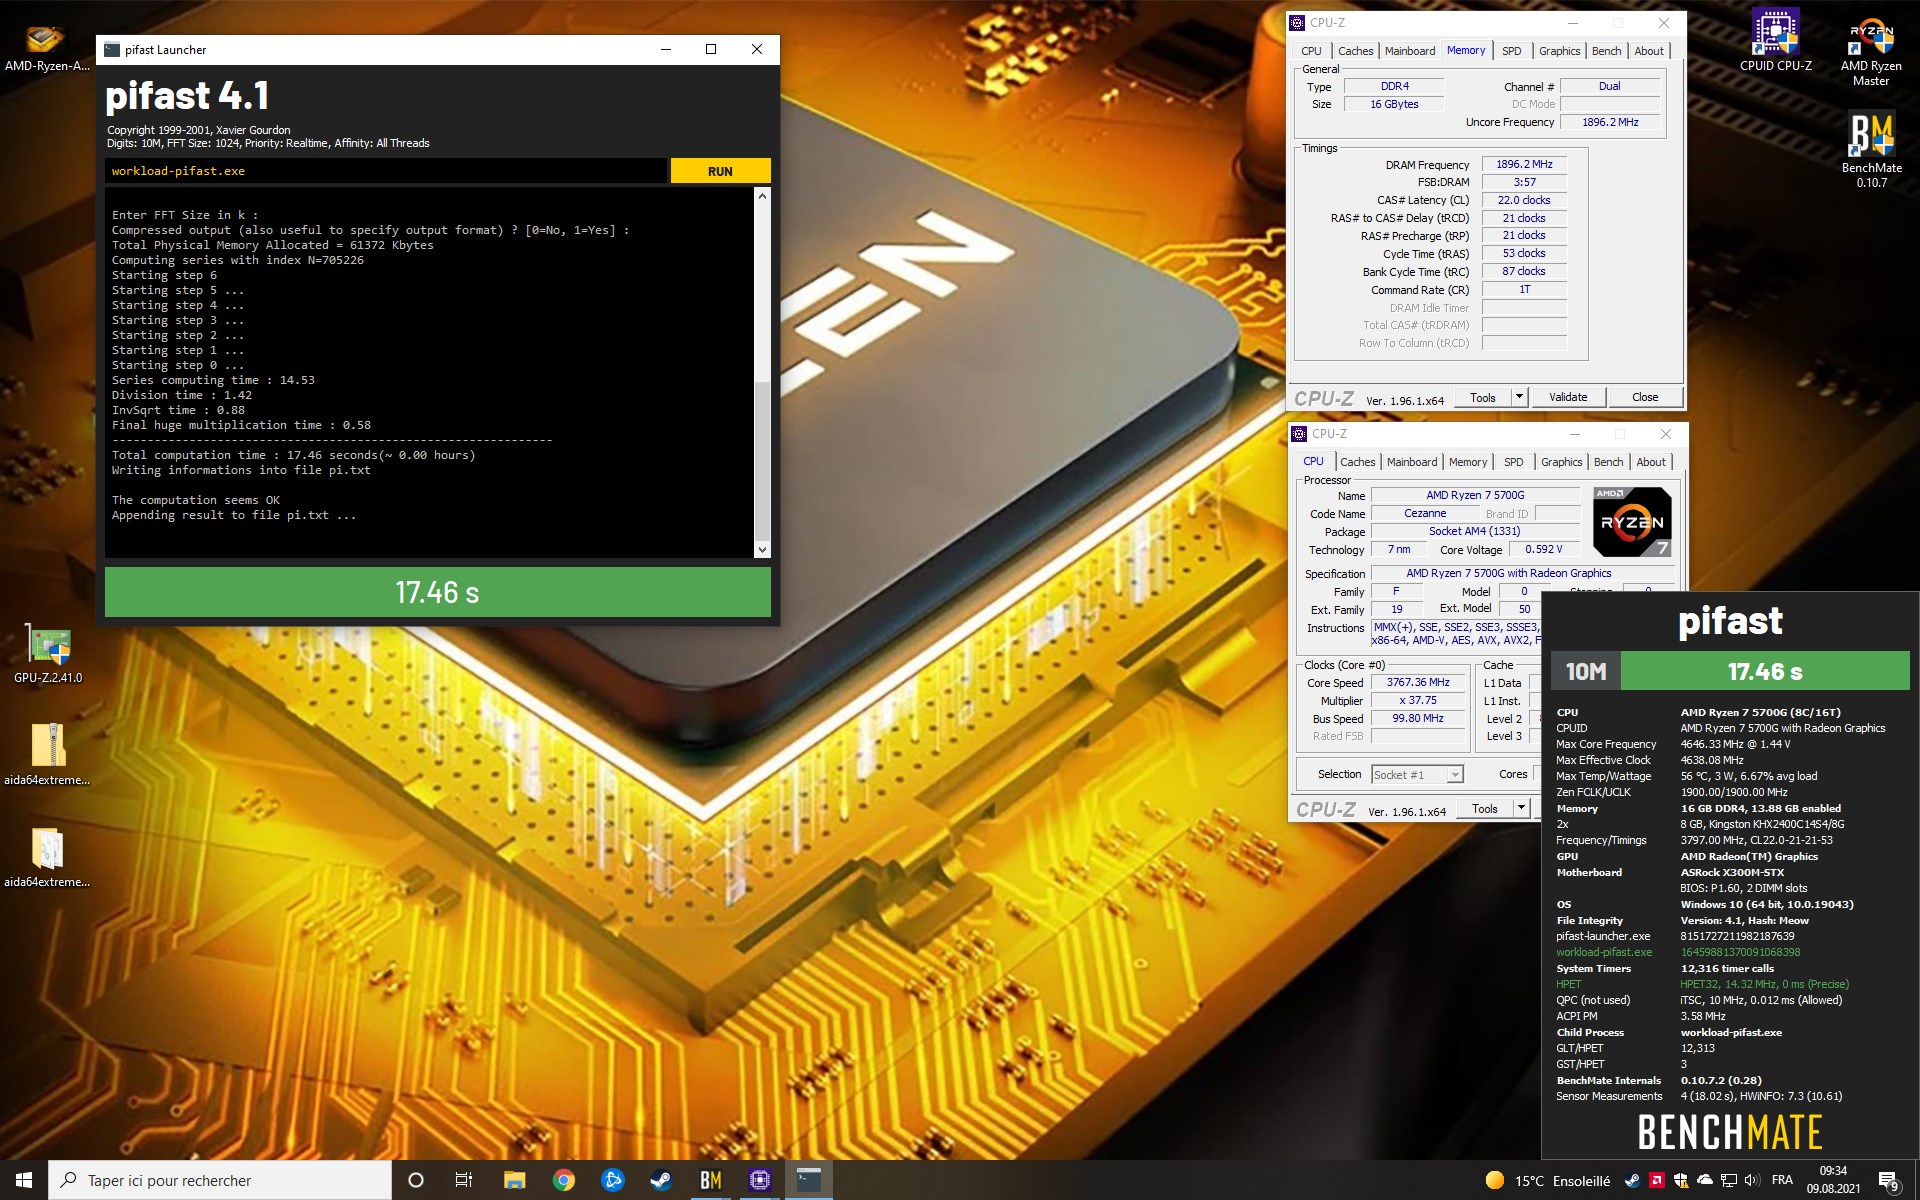
Task: Expand Tools dropdown arrow in lower CPU-Z
Action: (1521, 808)
